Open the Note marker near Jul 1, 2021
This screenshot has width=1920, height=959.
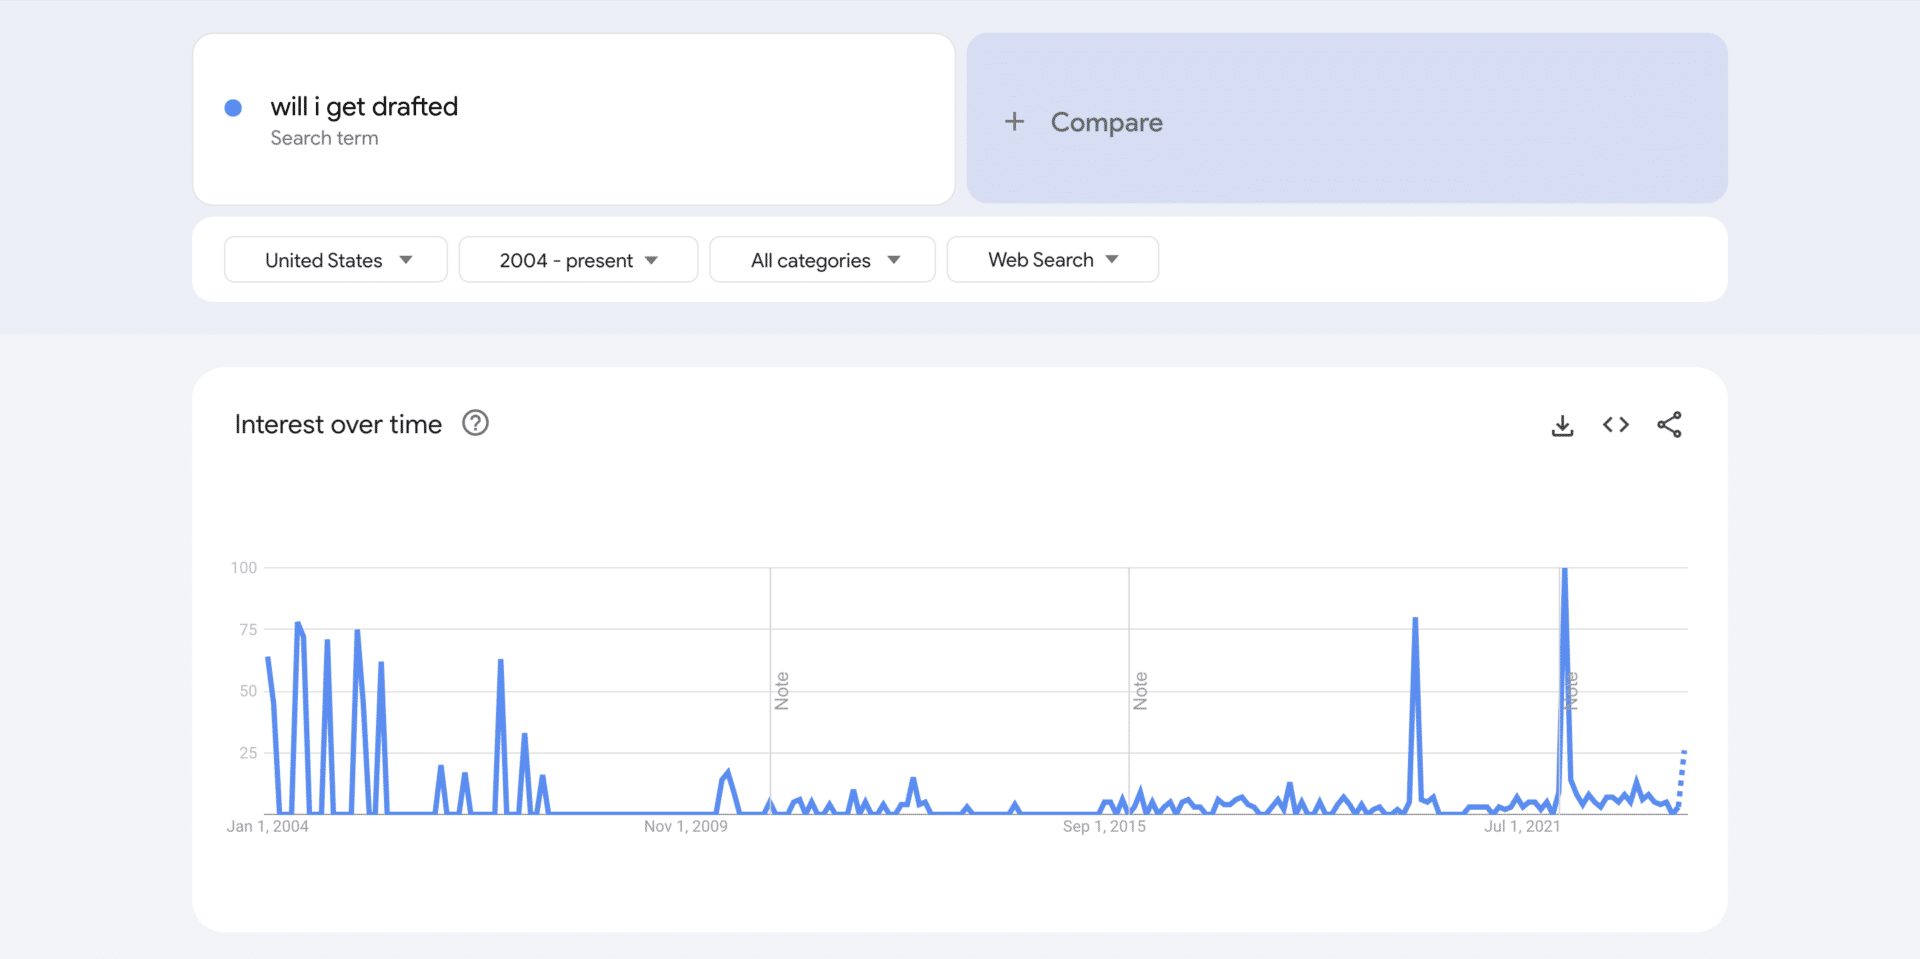click(x=1571, y=688)
